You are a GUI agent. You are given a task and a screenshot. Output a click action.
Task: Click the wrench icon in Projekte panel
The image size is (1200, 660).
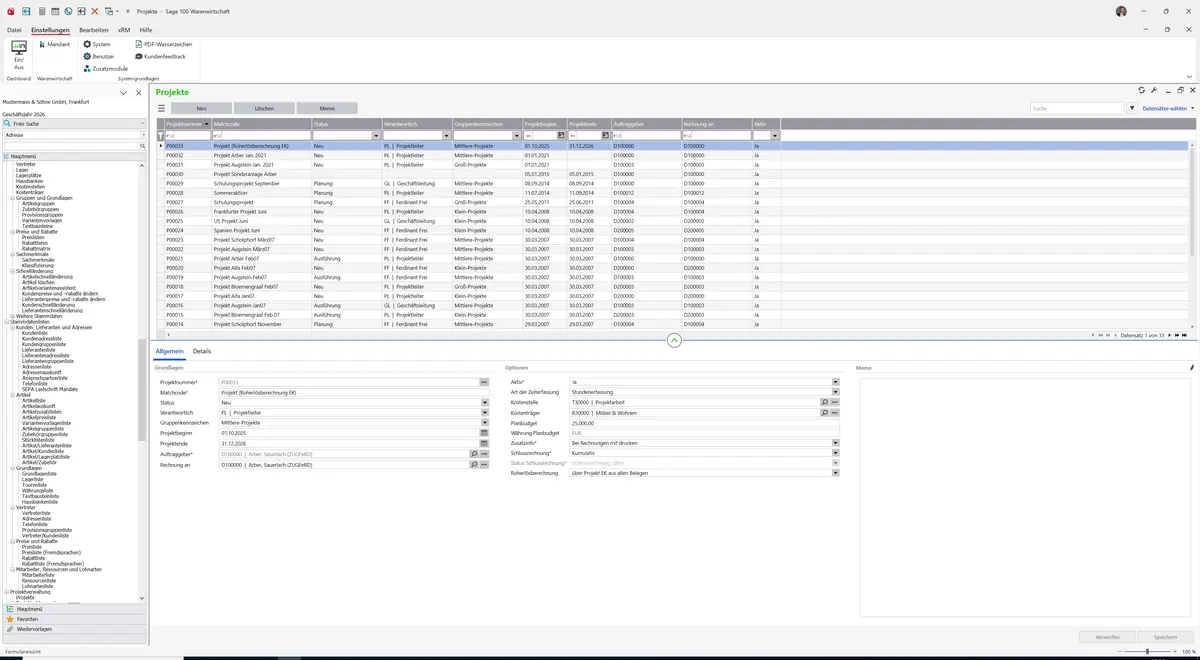pyautogui.click(x=1154, y=91)
